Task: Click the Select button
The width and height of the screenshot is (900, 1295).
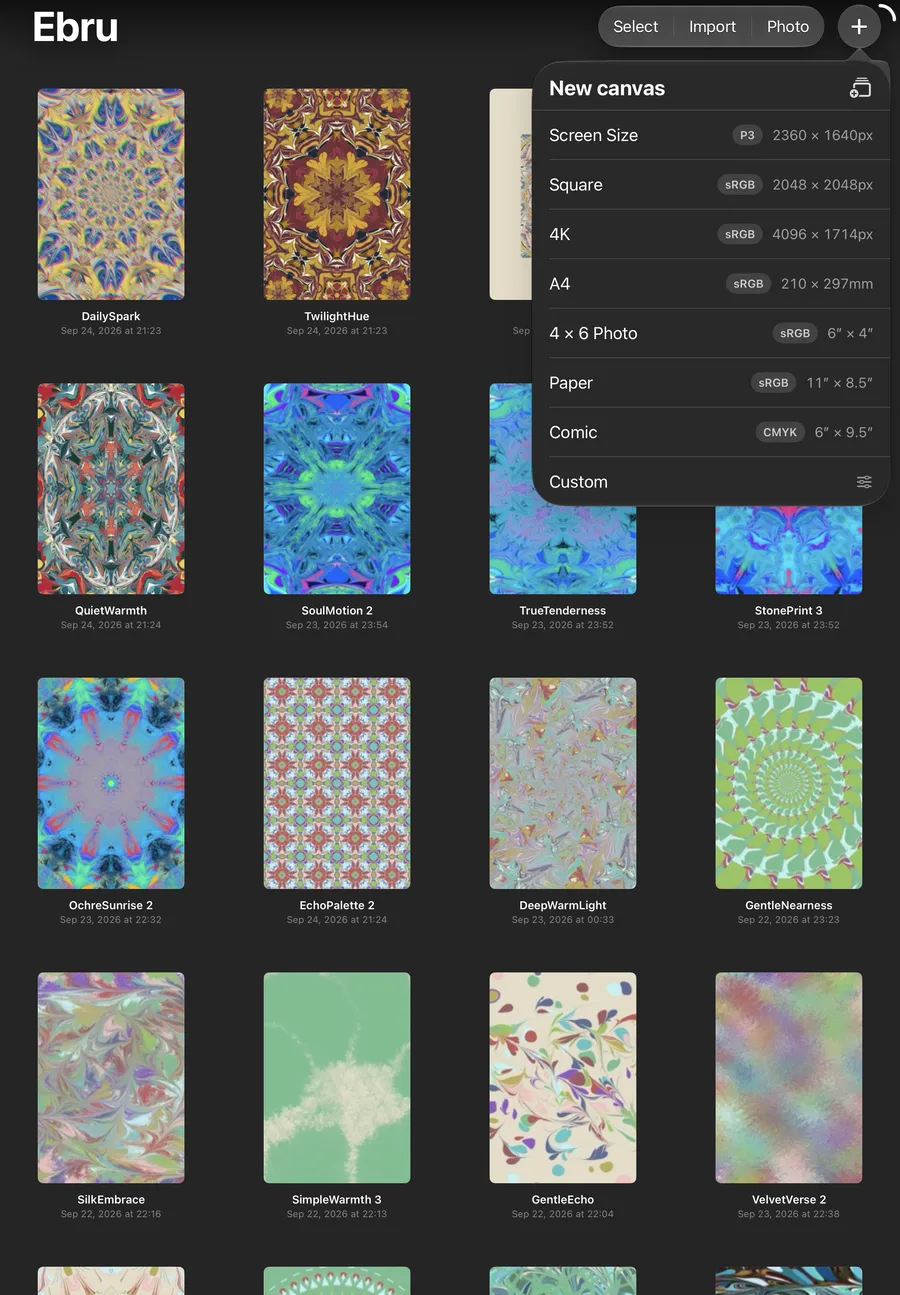Action: tap(636, 27)
